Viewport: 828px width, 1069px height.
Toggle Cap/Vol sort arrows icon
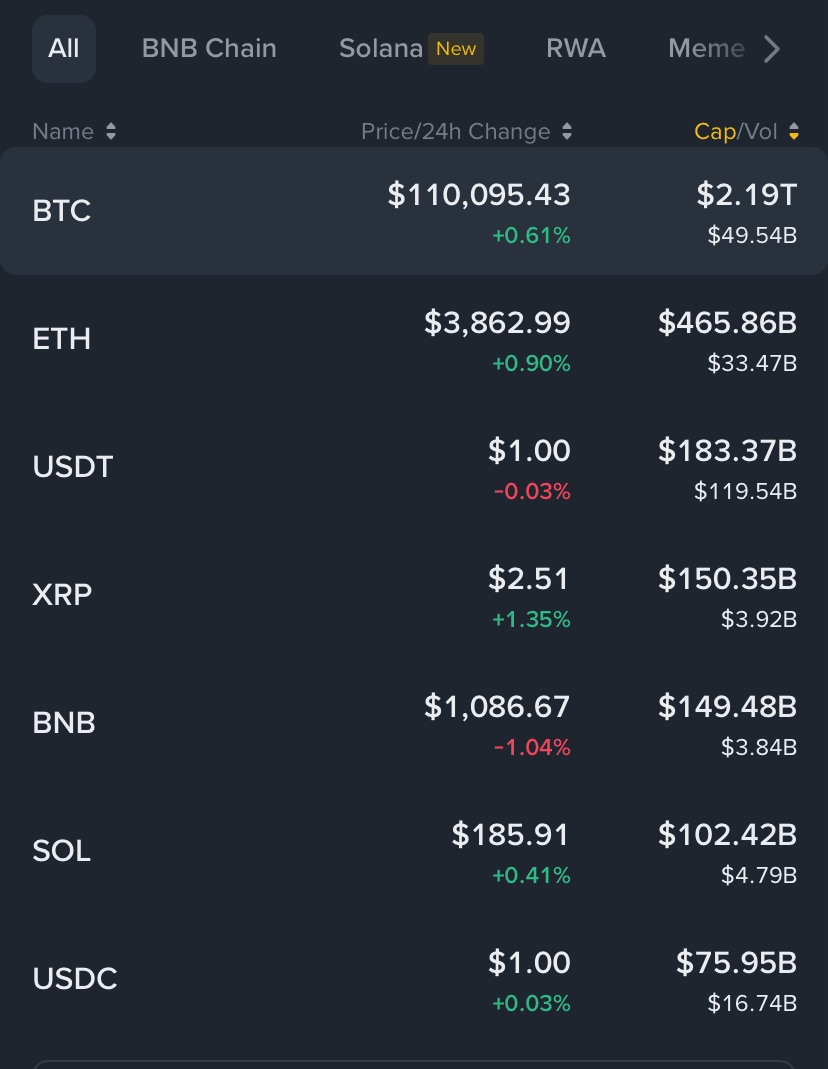pos(794,132)
